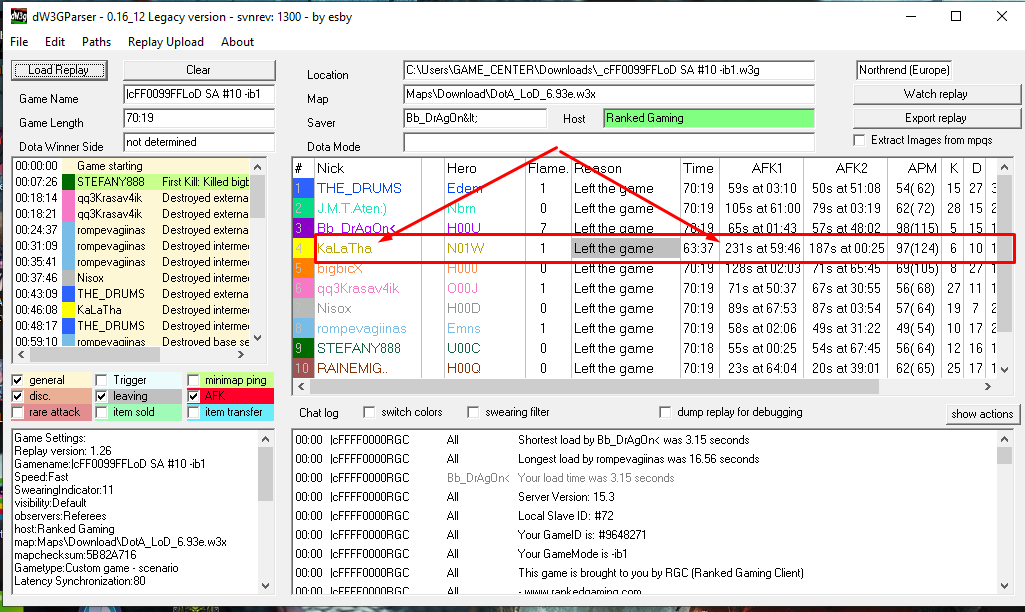Viewport: 1025px width, 612px height.
Task: Click player table horizontal scrollbar right arrow
Action: (988, 386)
